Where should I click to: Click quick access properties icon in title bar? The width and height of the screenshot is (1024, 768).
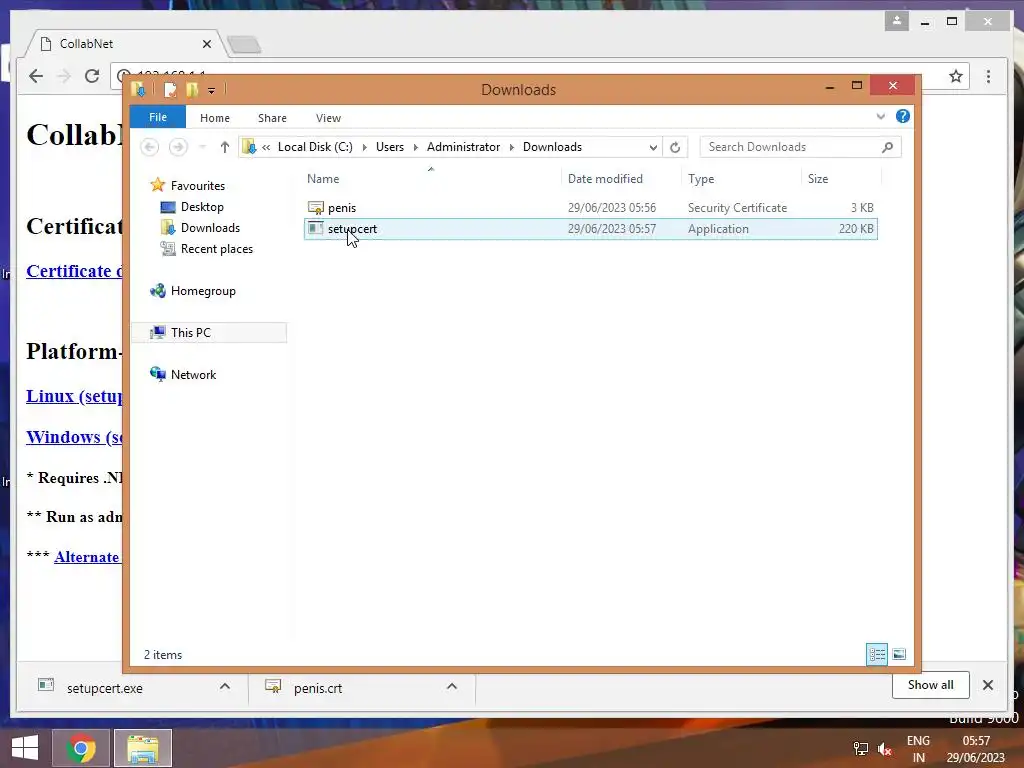pyautogui.click(x=170, y=89)
